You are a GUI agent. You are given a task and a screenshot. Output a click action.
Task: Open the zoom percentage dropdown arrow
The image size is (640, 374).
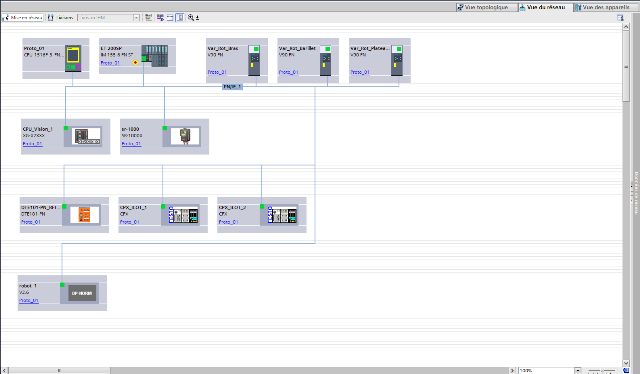point(578,370)
